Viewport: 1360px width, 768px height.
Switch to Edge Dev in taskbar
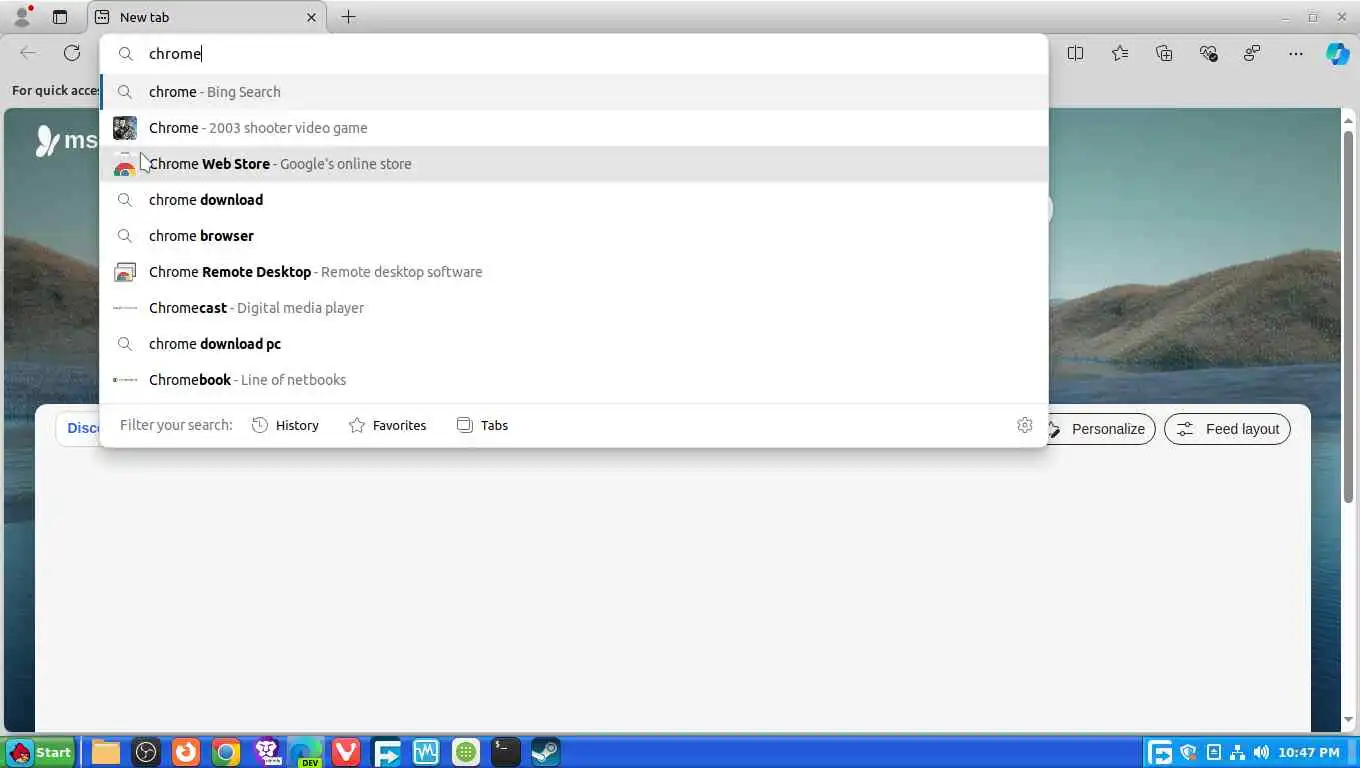pos(306,752)
